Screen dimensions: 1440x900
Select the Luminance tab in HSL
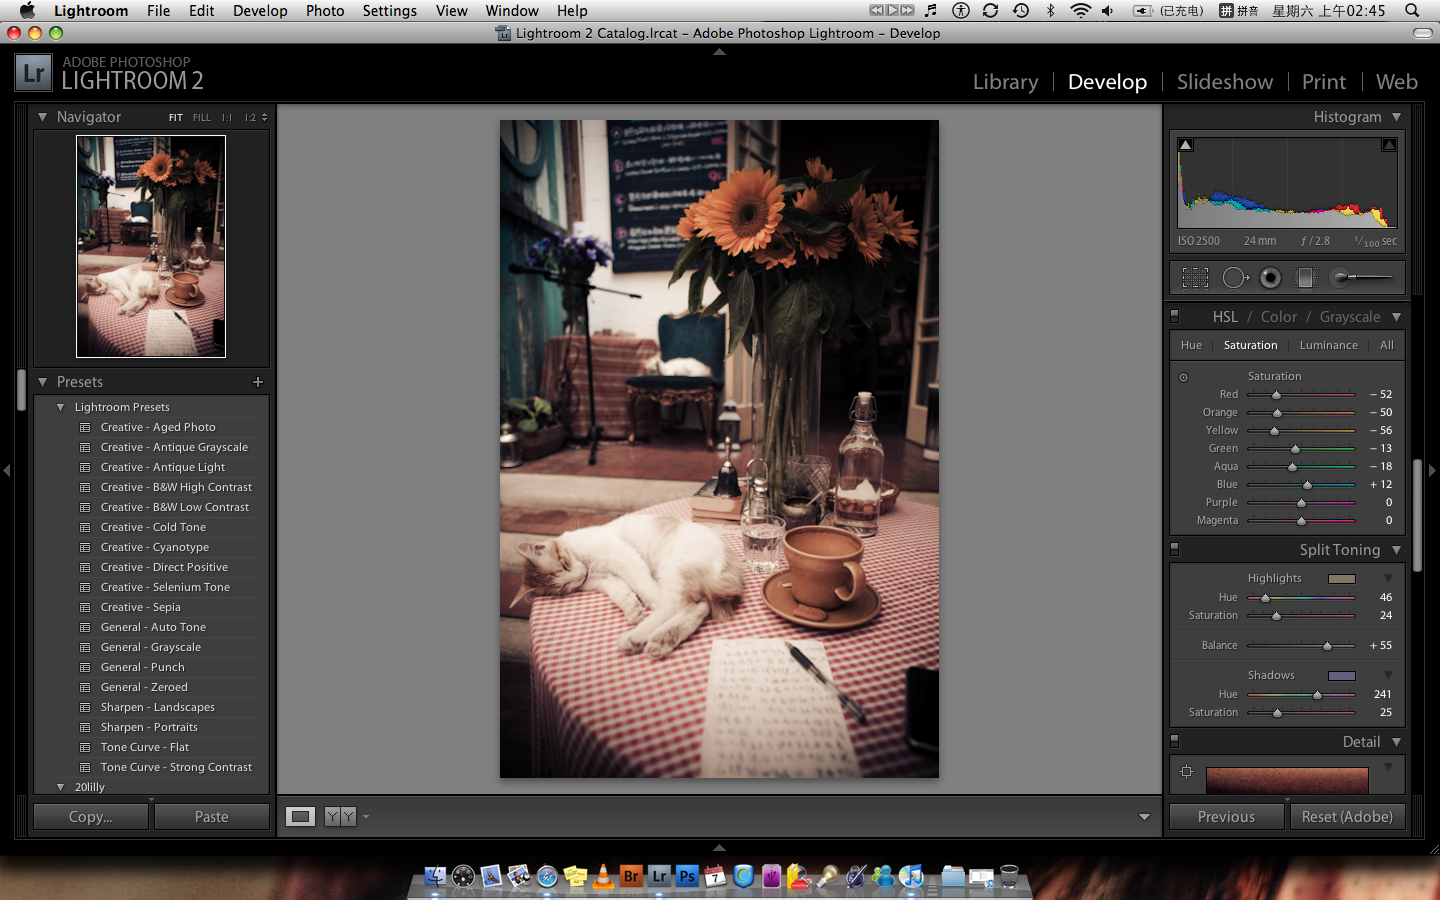(1329, 345)
